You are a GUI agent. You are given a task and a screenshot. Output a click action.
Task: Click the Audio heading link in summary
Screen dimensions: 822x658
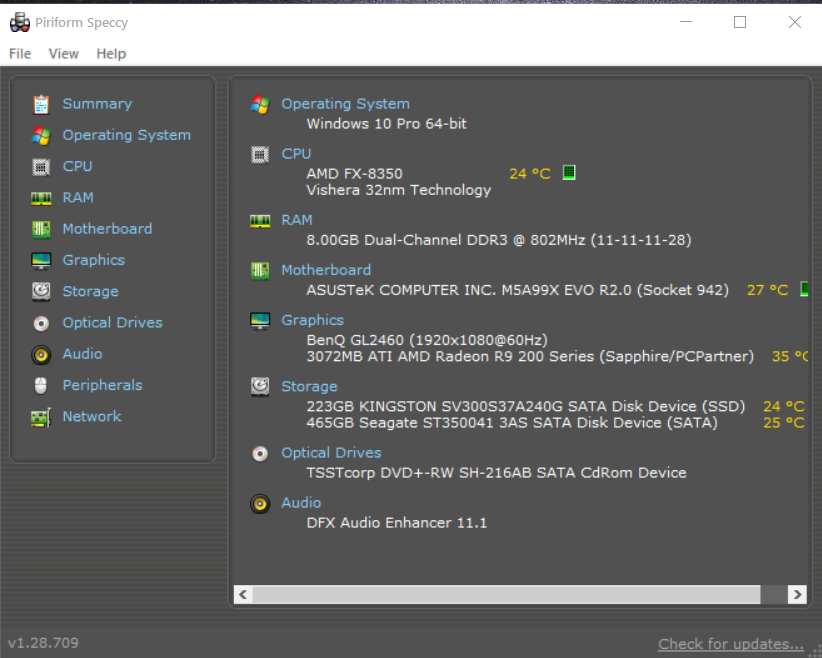click(x=301, y=503)
